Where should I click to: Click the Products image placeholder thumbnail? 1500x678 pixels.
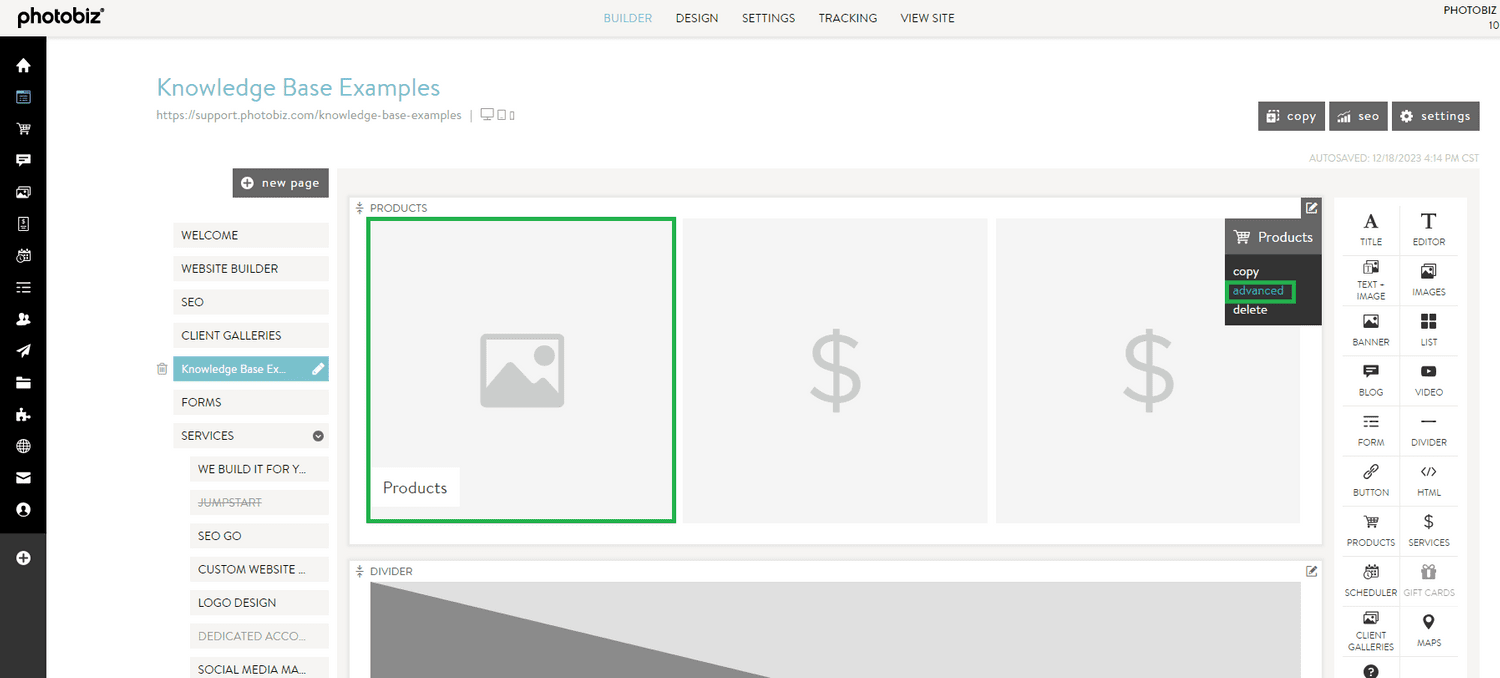coord(521,370)
